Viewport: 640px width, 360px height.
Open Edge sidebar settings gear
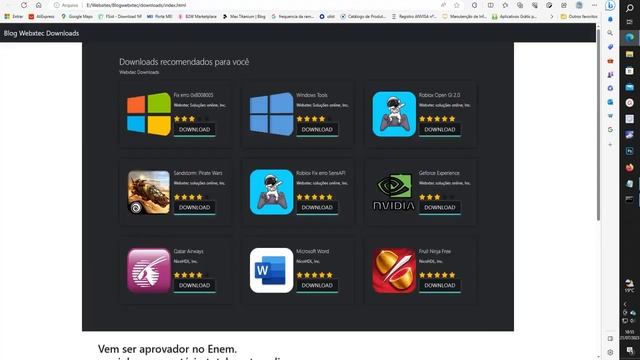(610, 352)
